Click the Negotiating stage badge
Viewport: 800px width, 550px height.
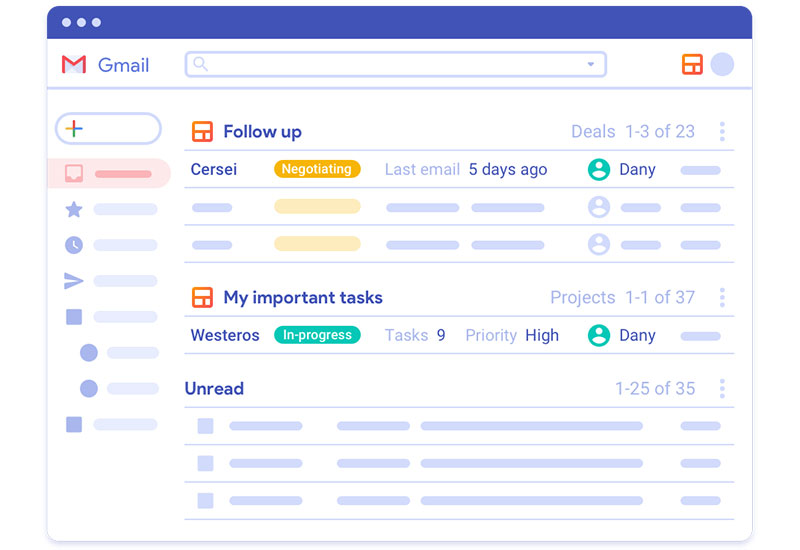(x=317, y=169)
